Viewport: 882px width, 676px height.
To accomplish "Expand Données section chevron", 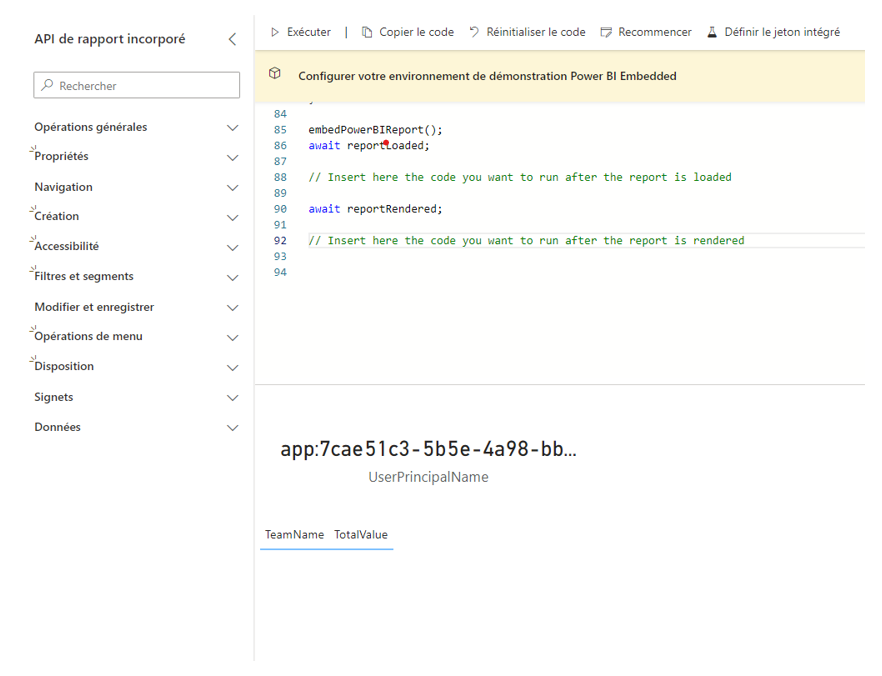I will pos(232,427).
